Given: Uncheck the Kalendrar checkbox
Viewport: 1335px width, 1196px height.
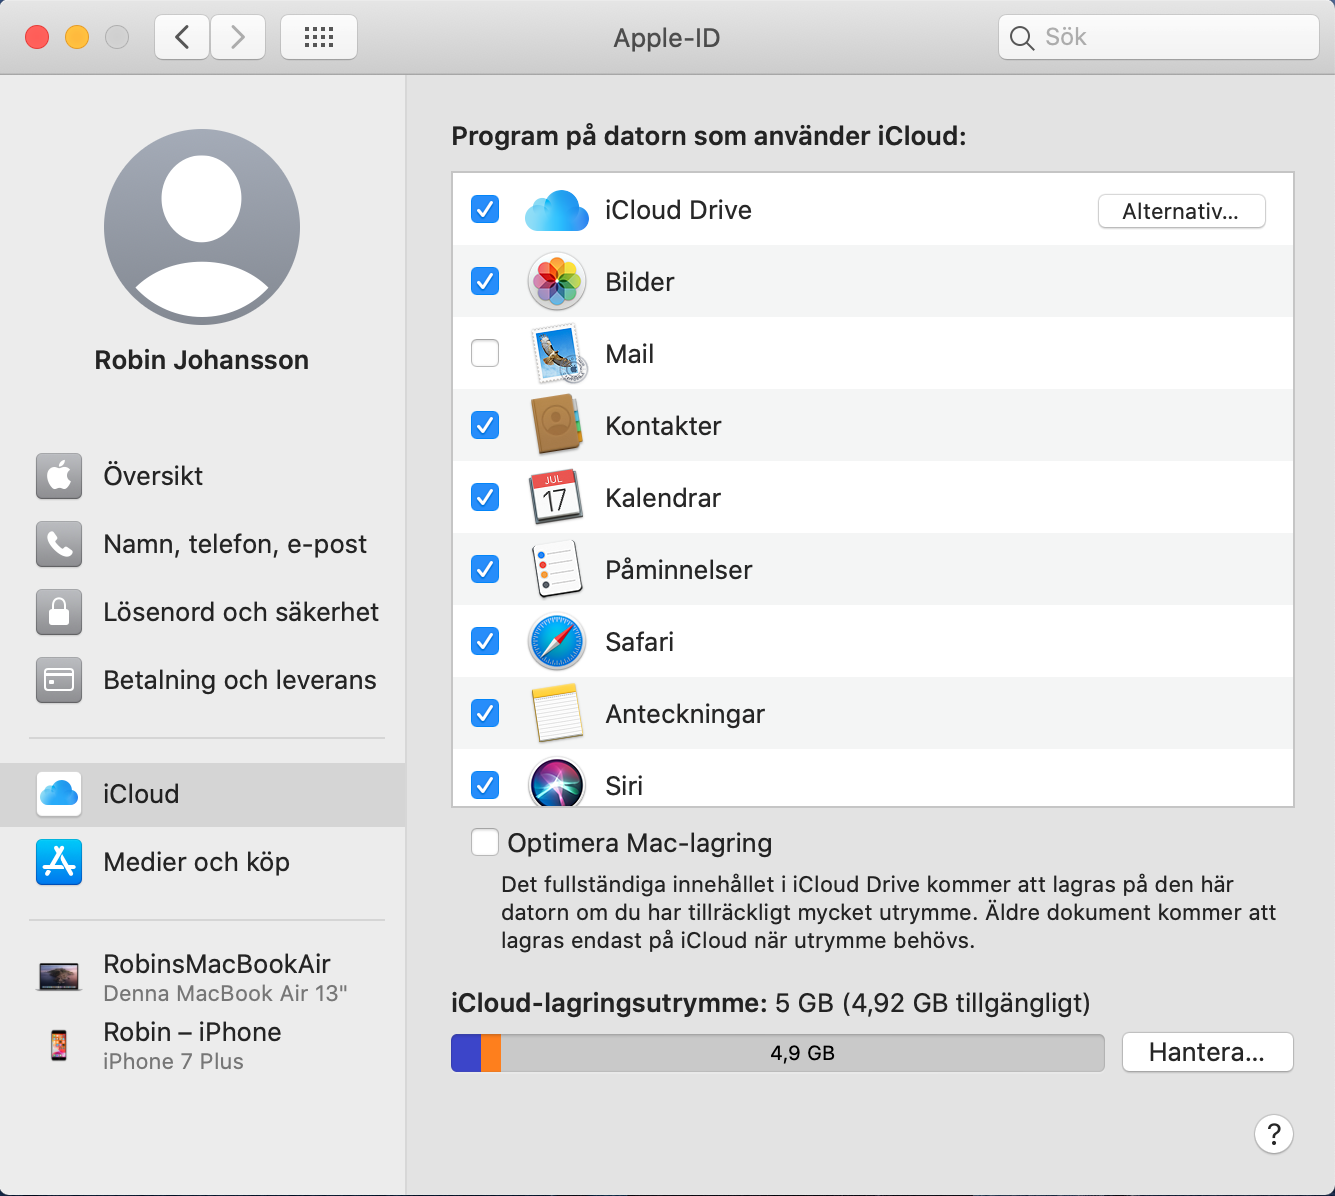Looking at the screenshot, I should [x=485, y=498].
